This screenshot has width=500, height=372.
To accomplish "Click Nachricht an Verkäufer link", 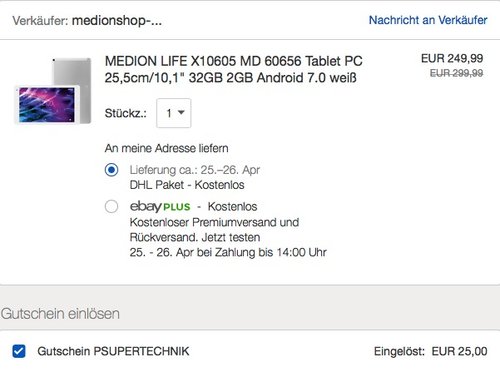I will [428, 20].
